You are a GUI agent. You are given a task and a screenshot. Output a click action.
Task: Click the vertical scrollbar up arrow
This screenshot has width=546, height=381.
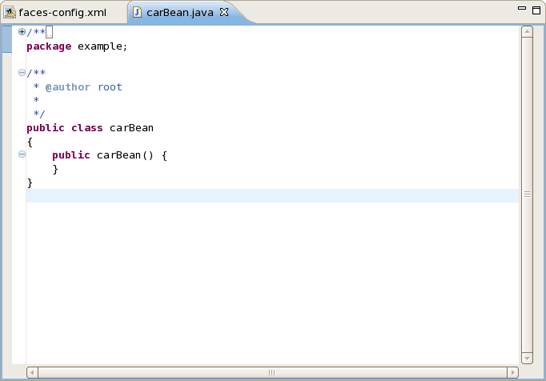click(x=527, y=32)
